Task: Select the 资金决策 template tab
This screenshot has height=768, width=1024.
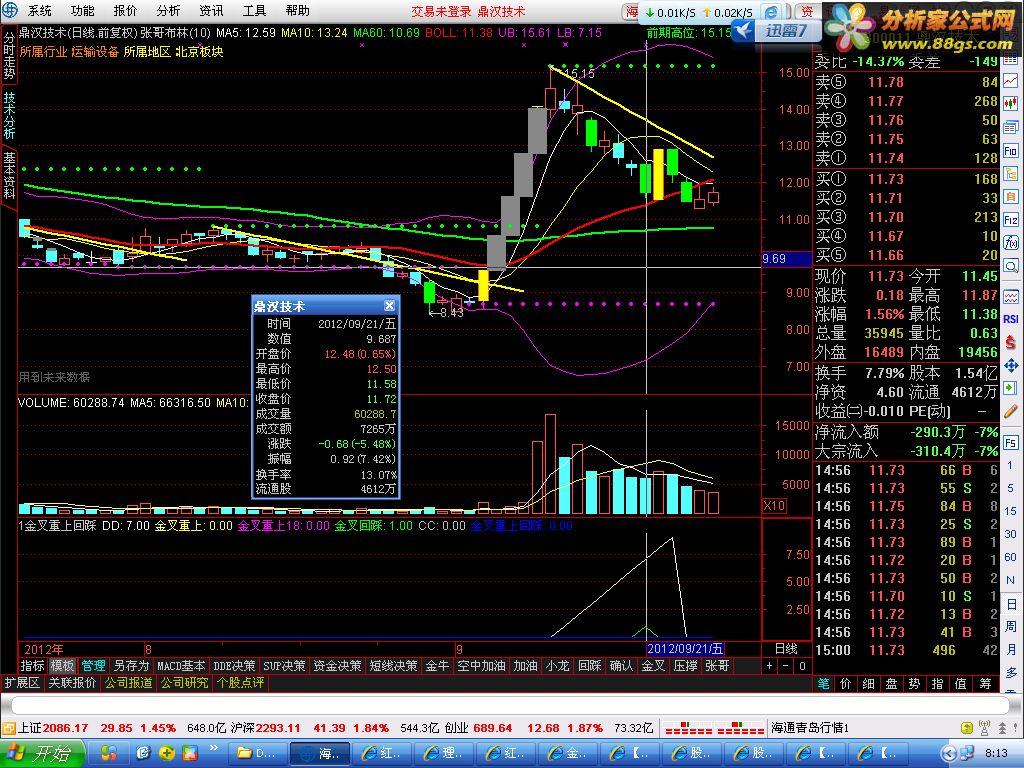Action: (x=337, y=665)
